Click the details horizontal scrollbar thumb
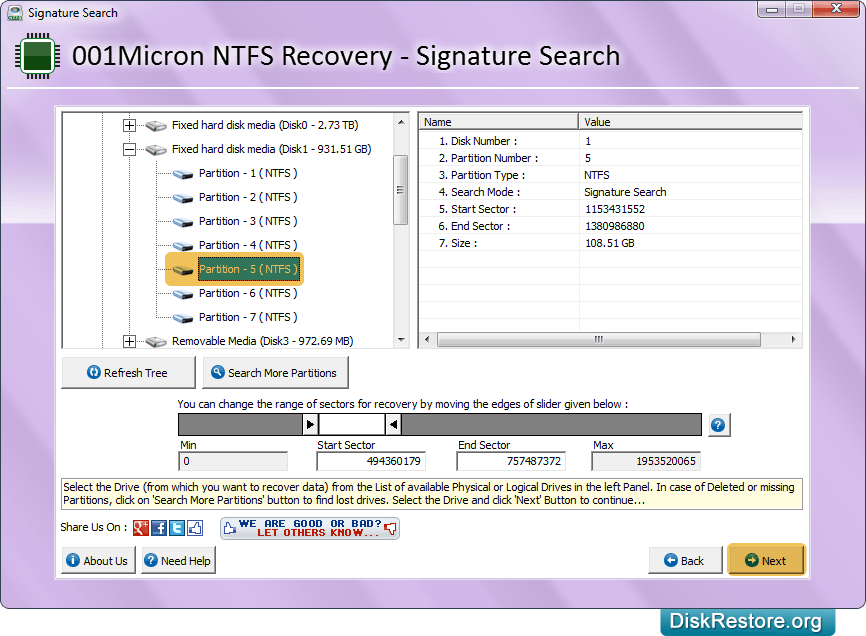 (x=599, y=340)
